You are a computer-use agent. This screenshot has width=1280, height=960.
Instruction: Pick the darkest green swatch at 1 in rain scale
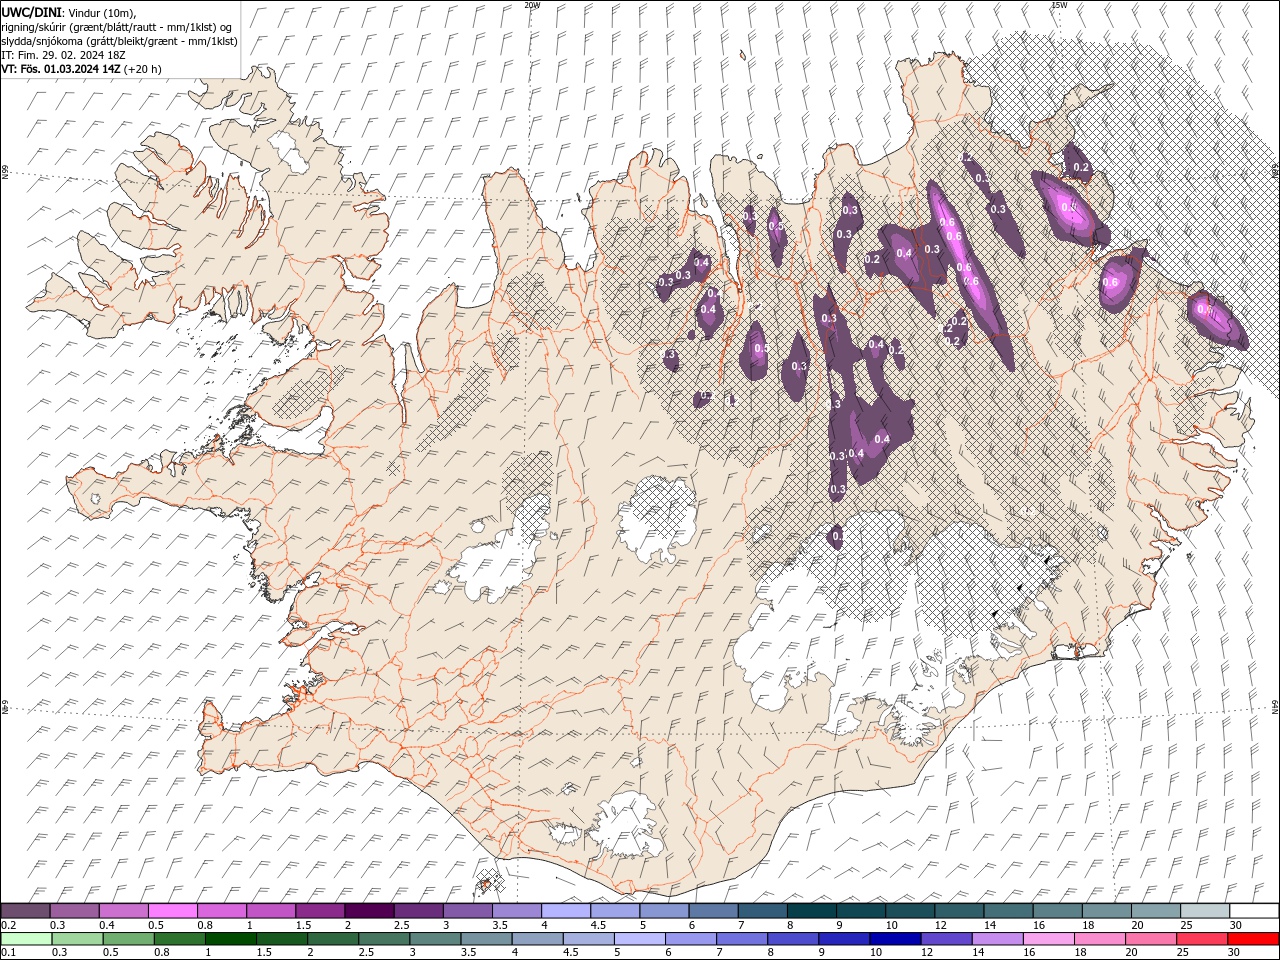[231, 939]
